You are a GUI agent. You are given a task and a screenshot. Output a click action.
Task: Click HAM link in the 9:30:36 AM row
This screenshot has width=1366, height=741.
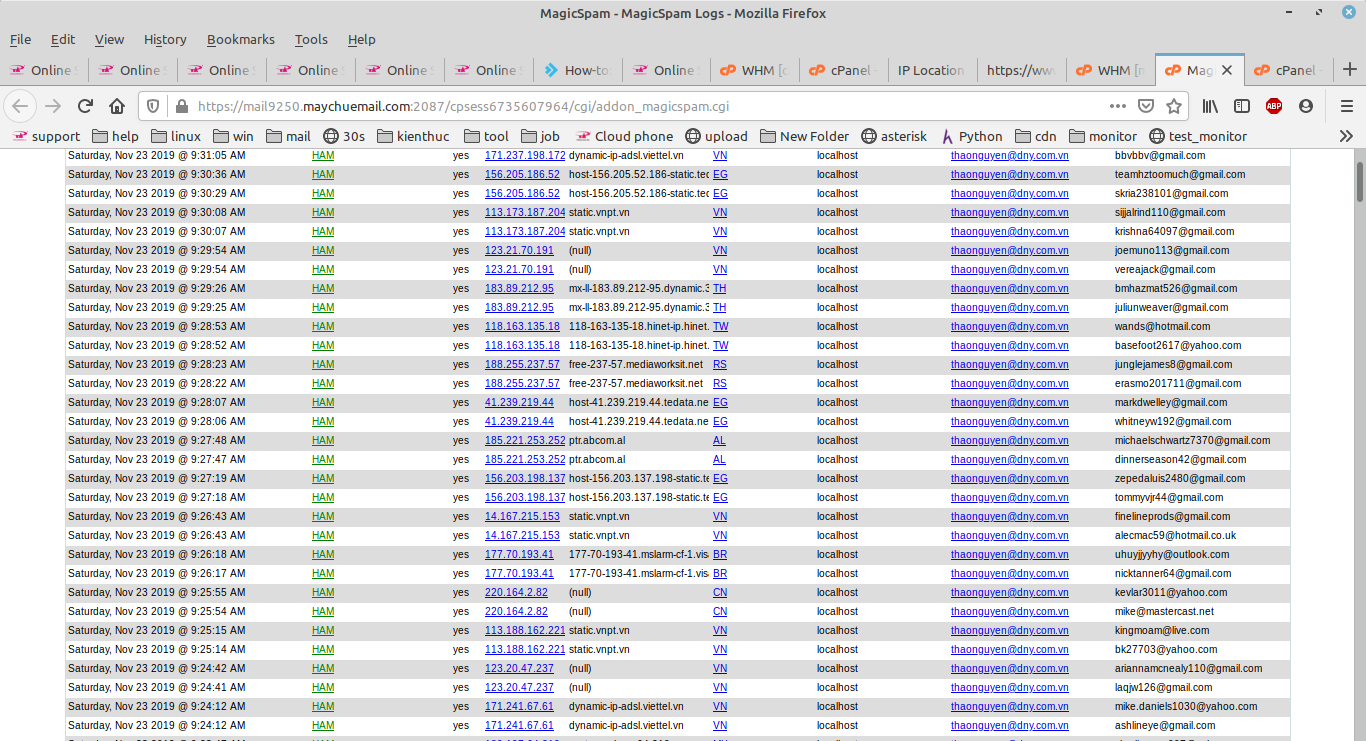323,174
